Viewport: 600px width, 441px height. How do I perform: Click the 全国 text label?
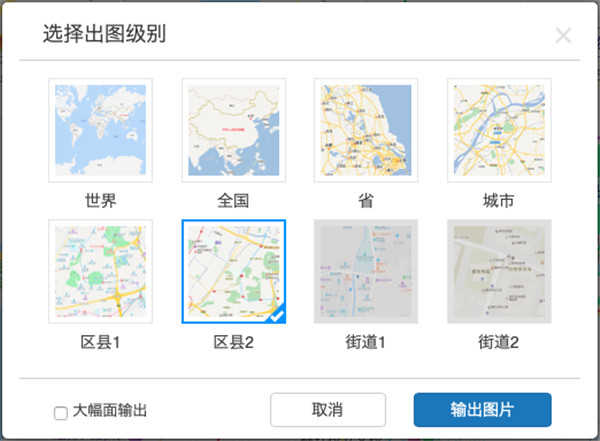(233, 200)
